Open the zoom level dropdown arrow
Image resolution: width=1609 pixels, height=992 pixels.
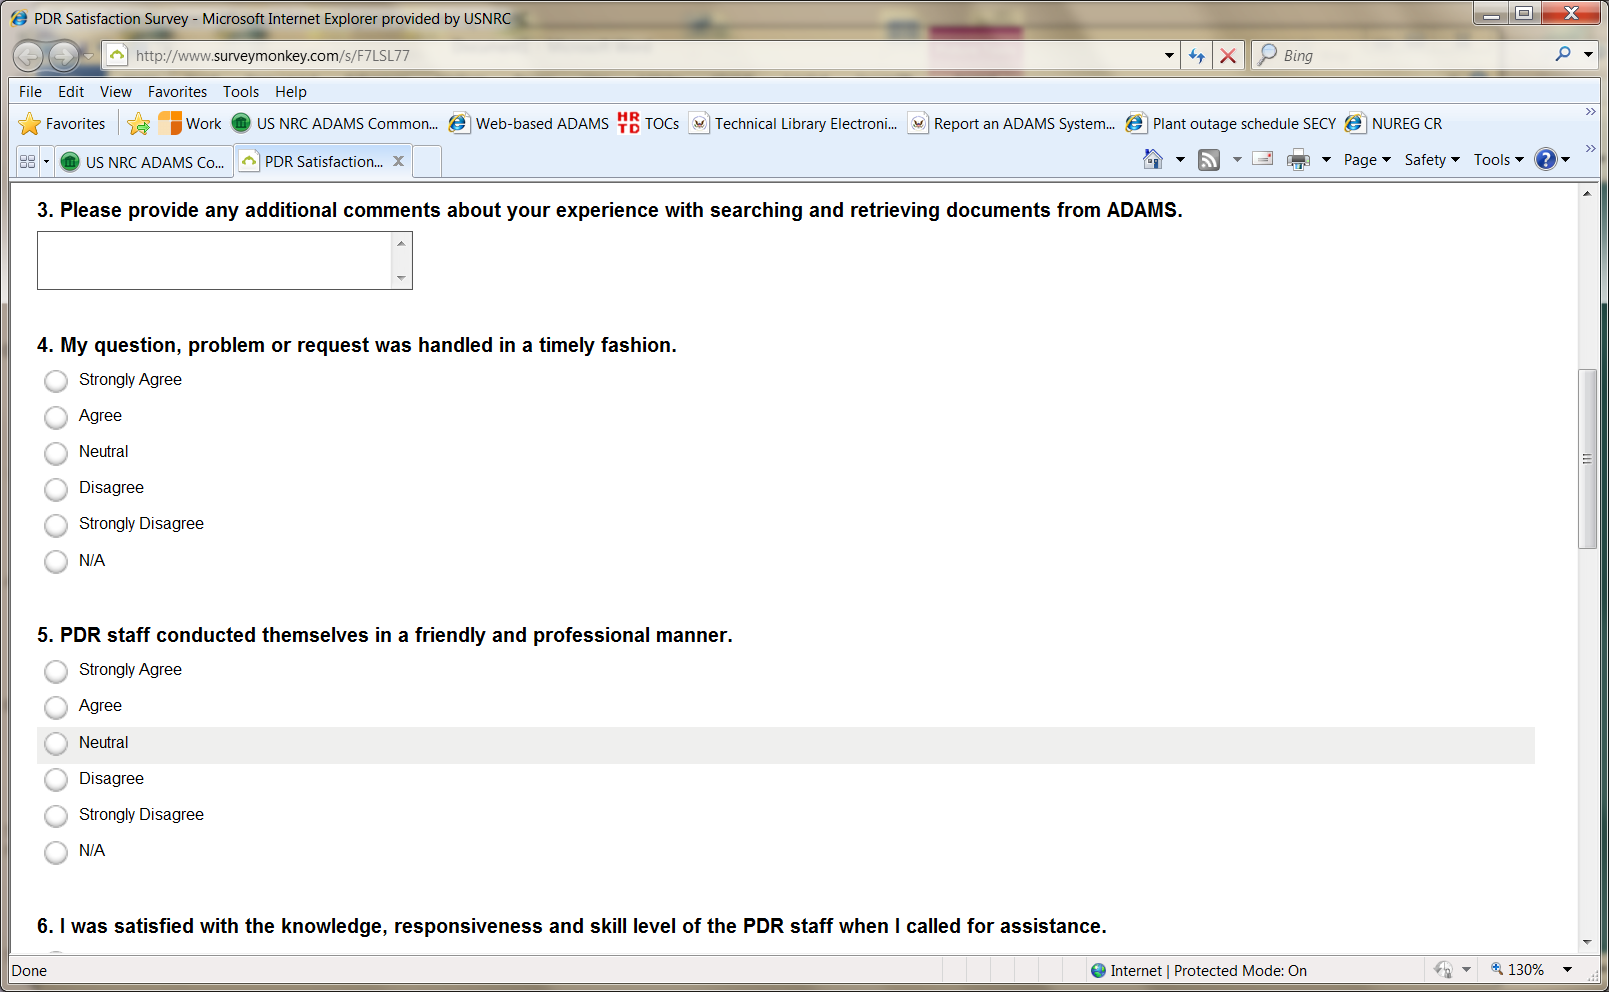point(1567,970)
